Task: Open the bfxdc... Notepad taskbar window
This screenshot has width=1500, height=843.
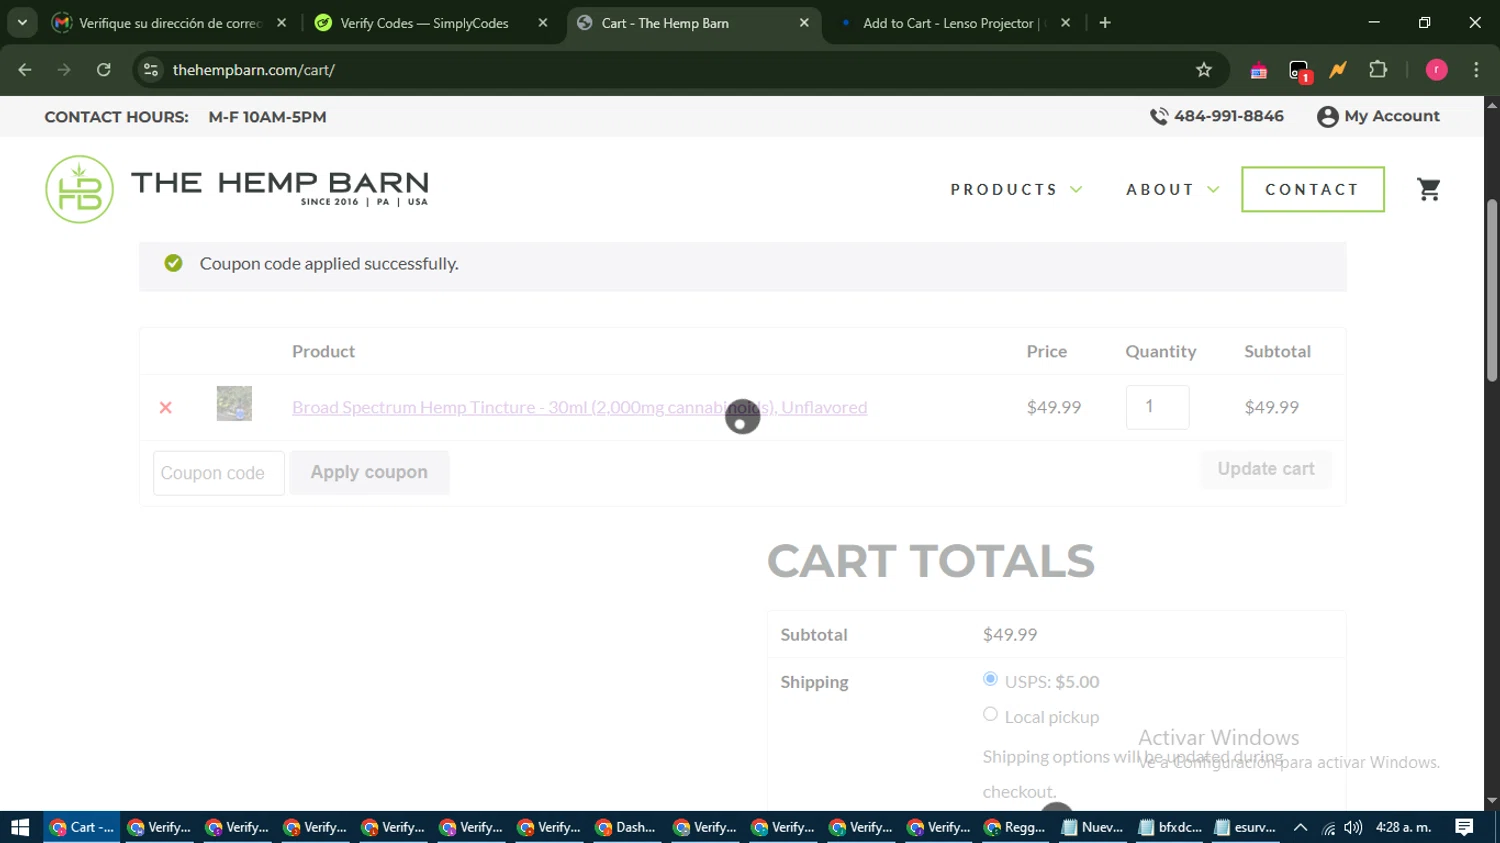Action: pos(1170,827)
